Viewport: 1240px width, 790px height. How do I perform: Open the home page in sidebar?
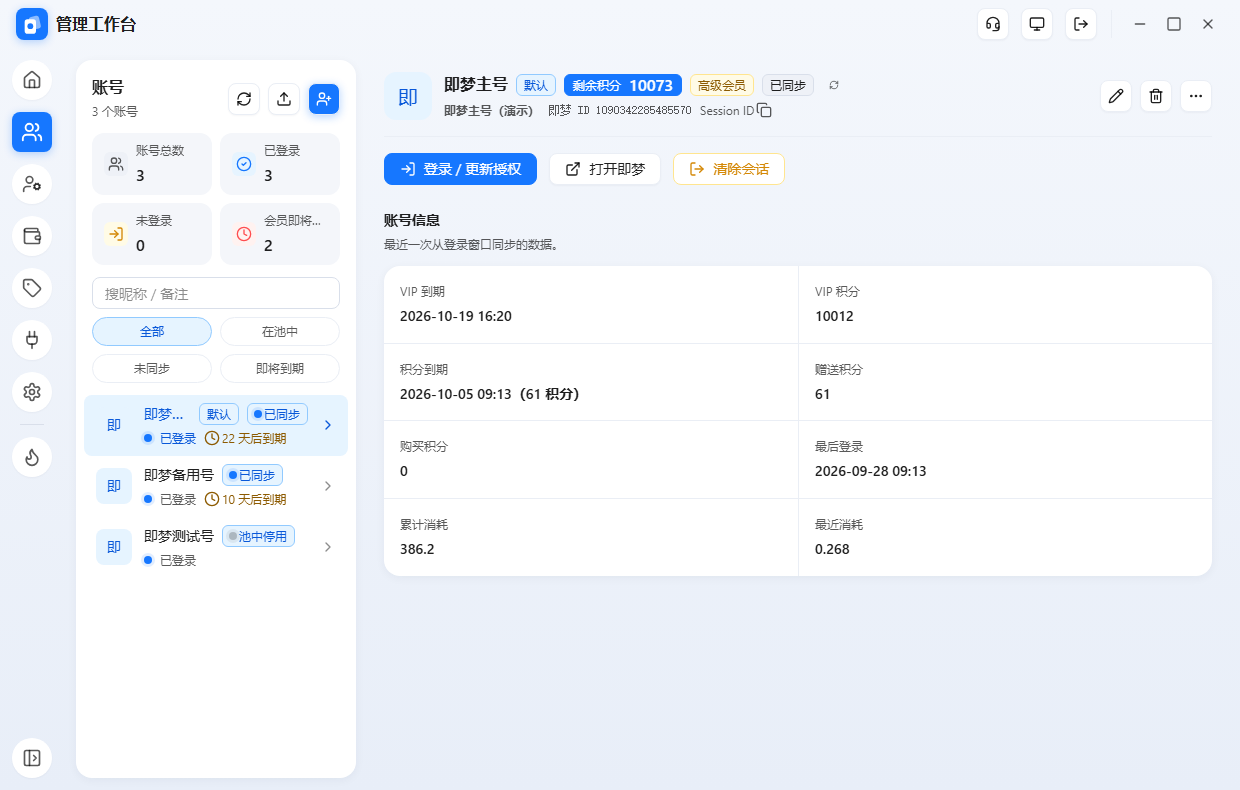(x=32, y=80)
